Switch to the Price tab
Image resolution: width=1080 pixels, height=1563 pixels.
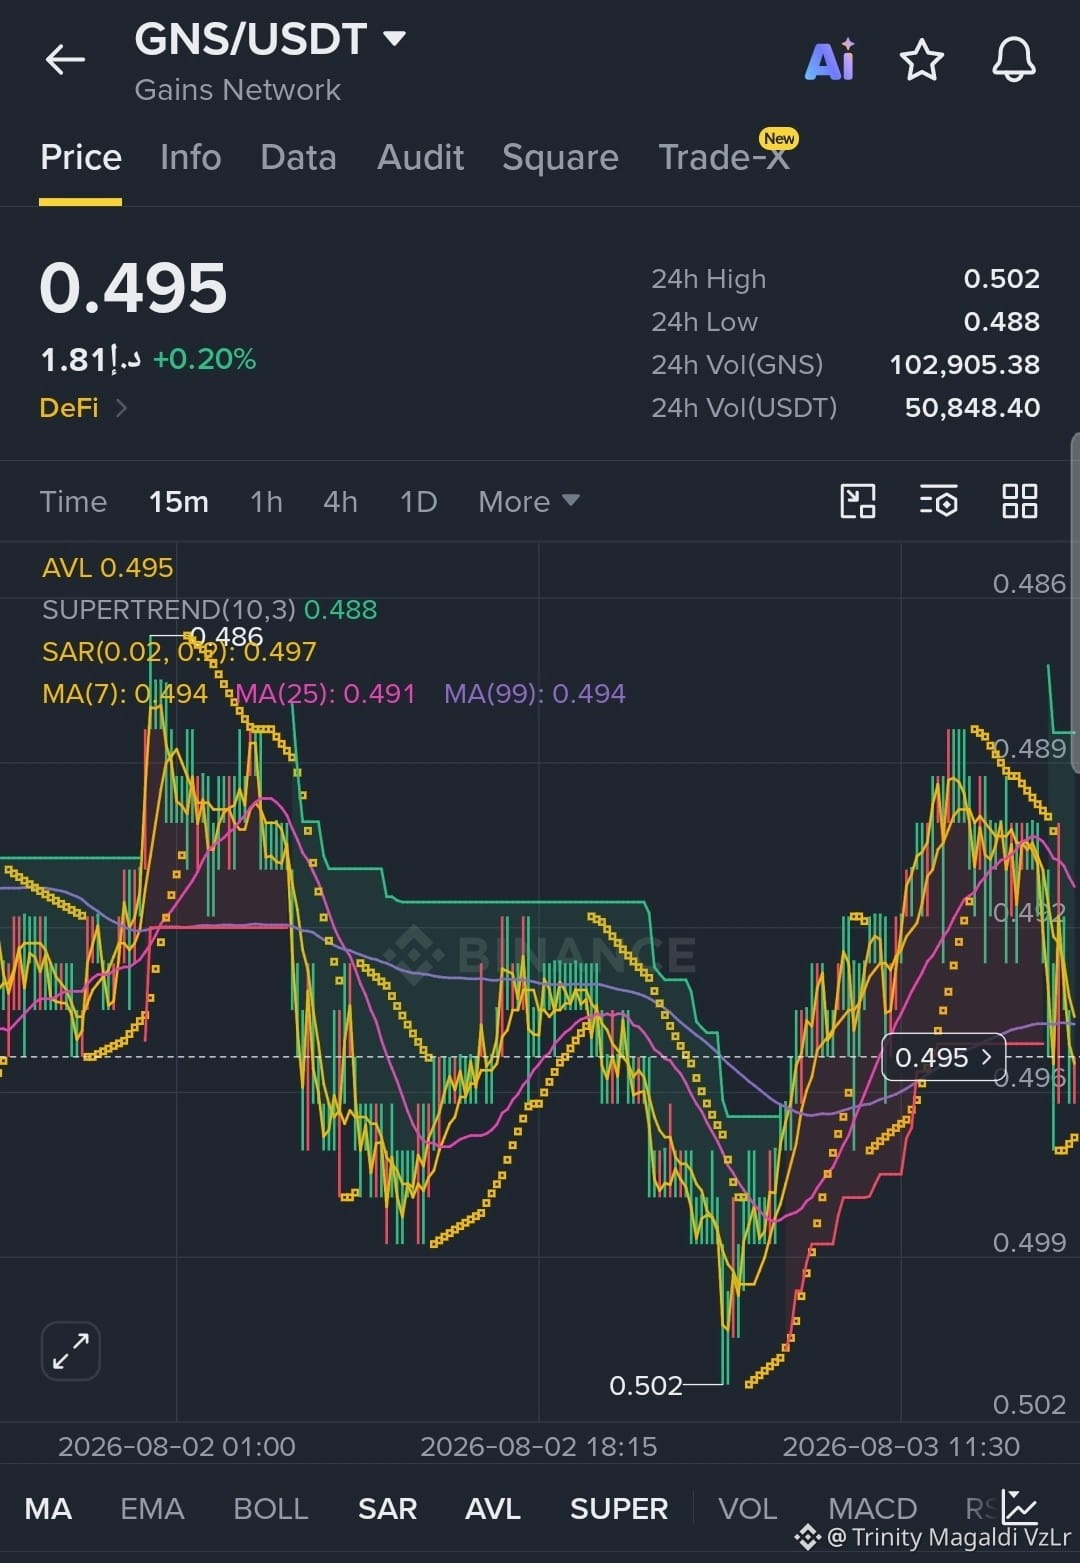click(81, 157)
